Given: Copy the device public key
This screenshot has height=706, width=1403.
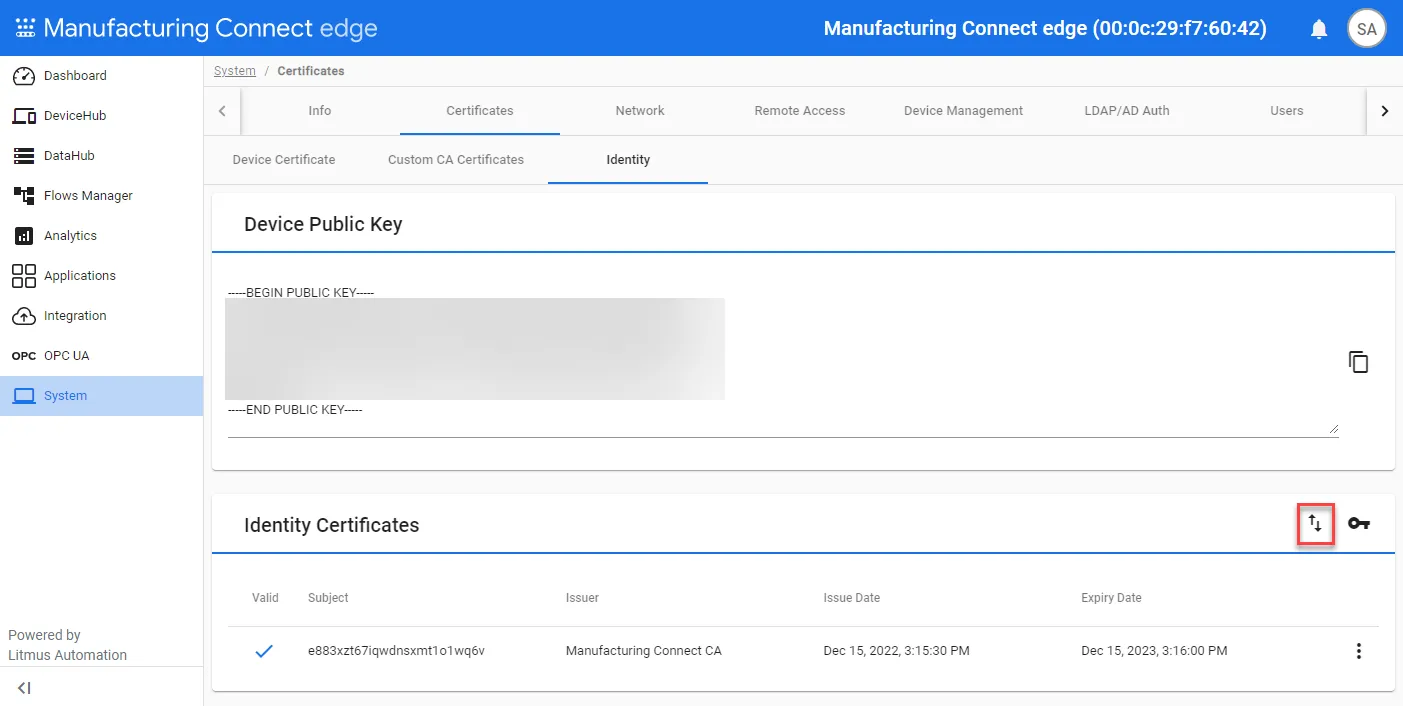Looking at the screenshot, I should pos(1358,362).
